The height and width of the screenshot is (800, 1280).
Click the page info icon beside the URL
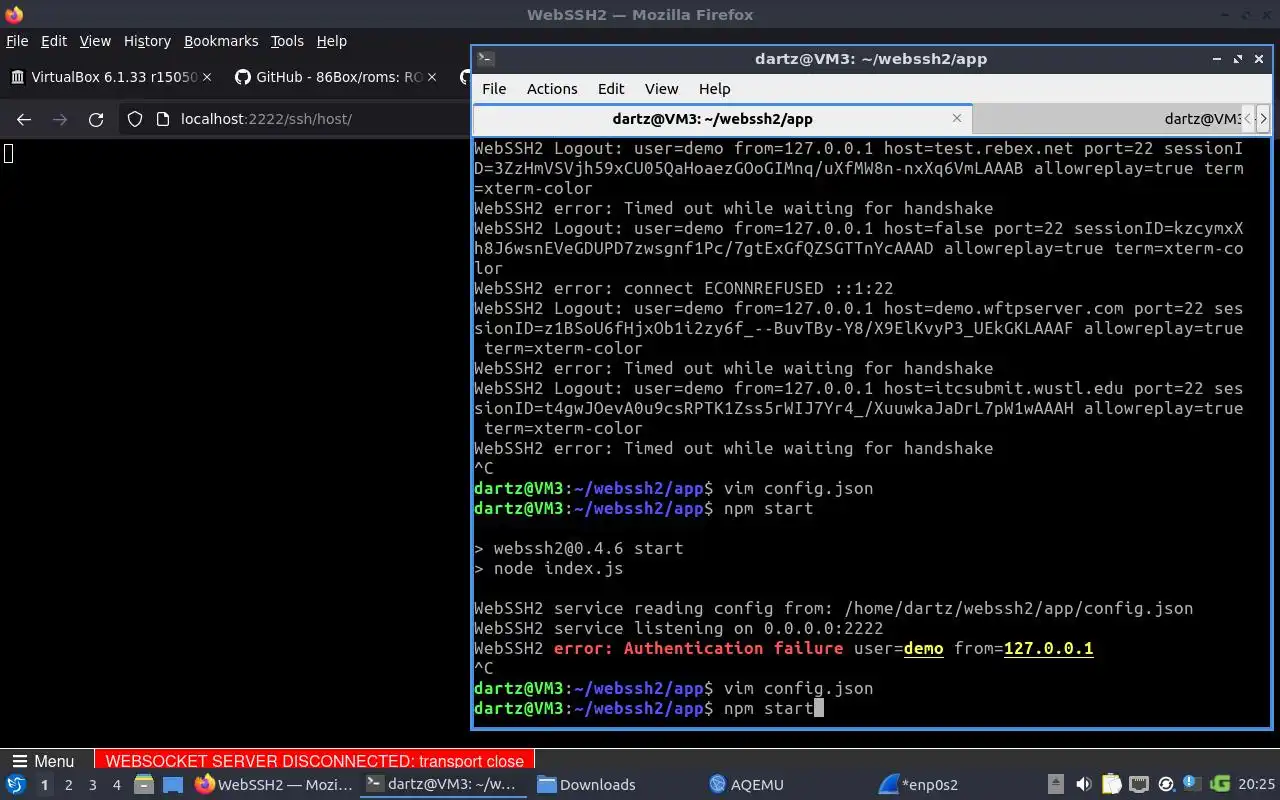(163, 119)
